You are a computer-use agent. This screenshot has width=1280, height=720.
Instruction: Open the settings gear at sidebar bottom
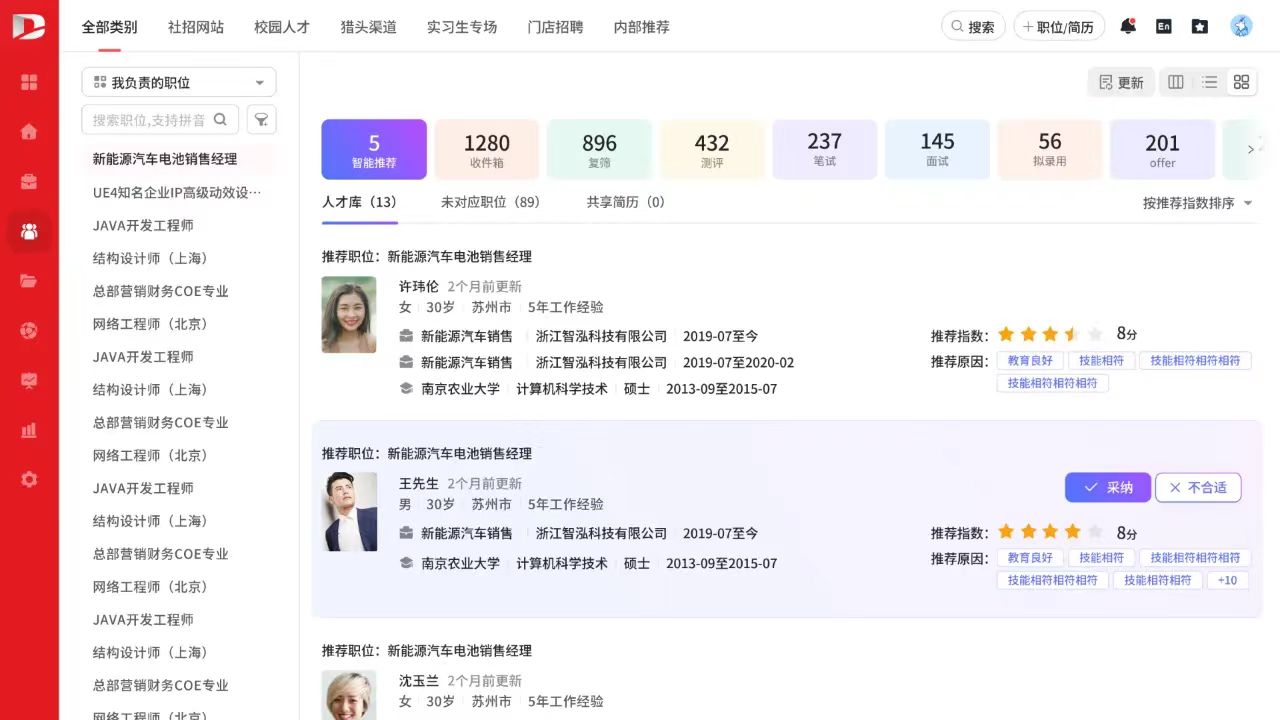28,478
